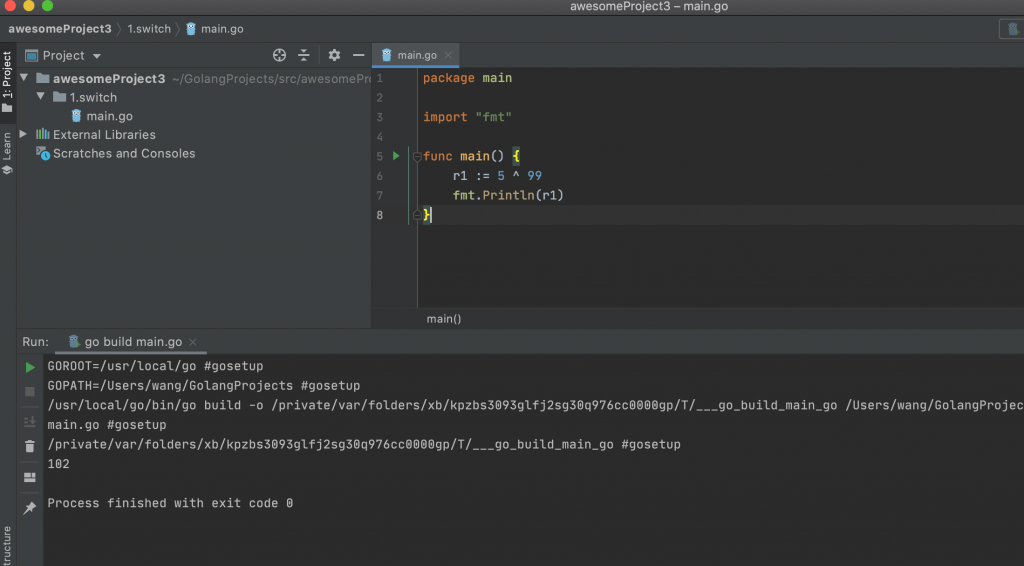Click the 'Run:' panel label
Image resolution: width=1024 pixels, height=566 pixels.
click(35, 342)
